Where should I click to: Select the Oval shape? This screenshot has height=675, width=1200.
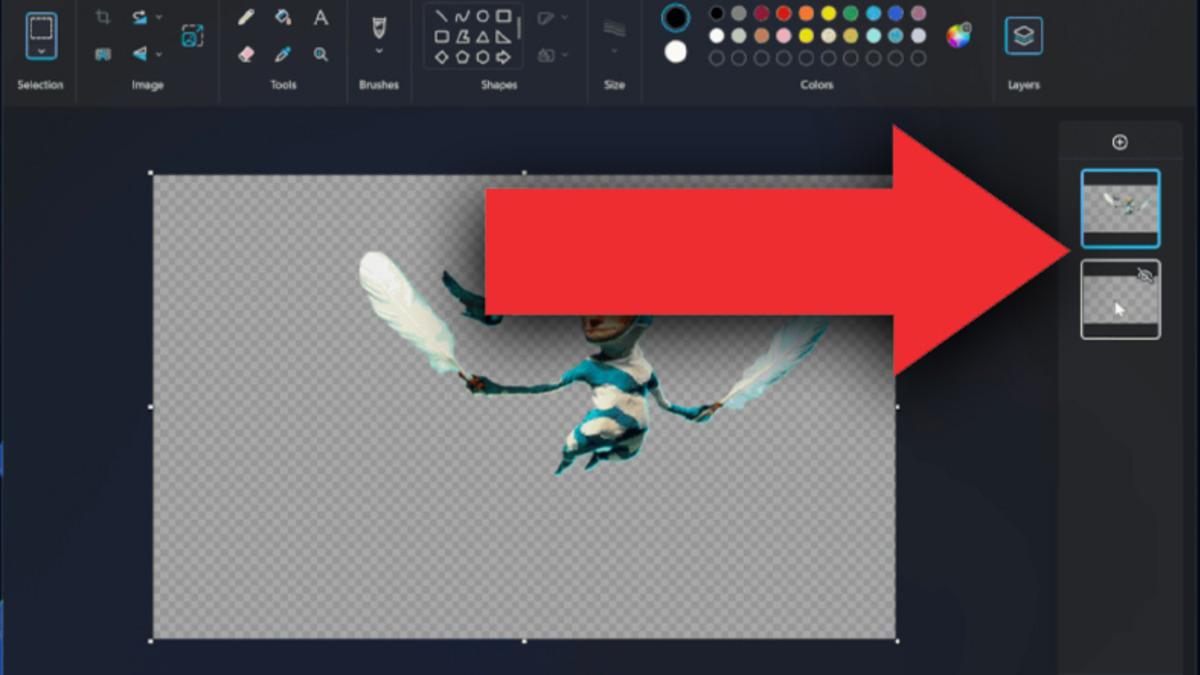[x=482, y=16]
